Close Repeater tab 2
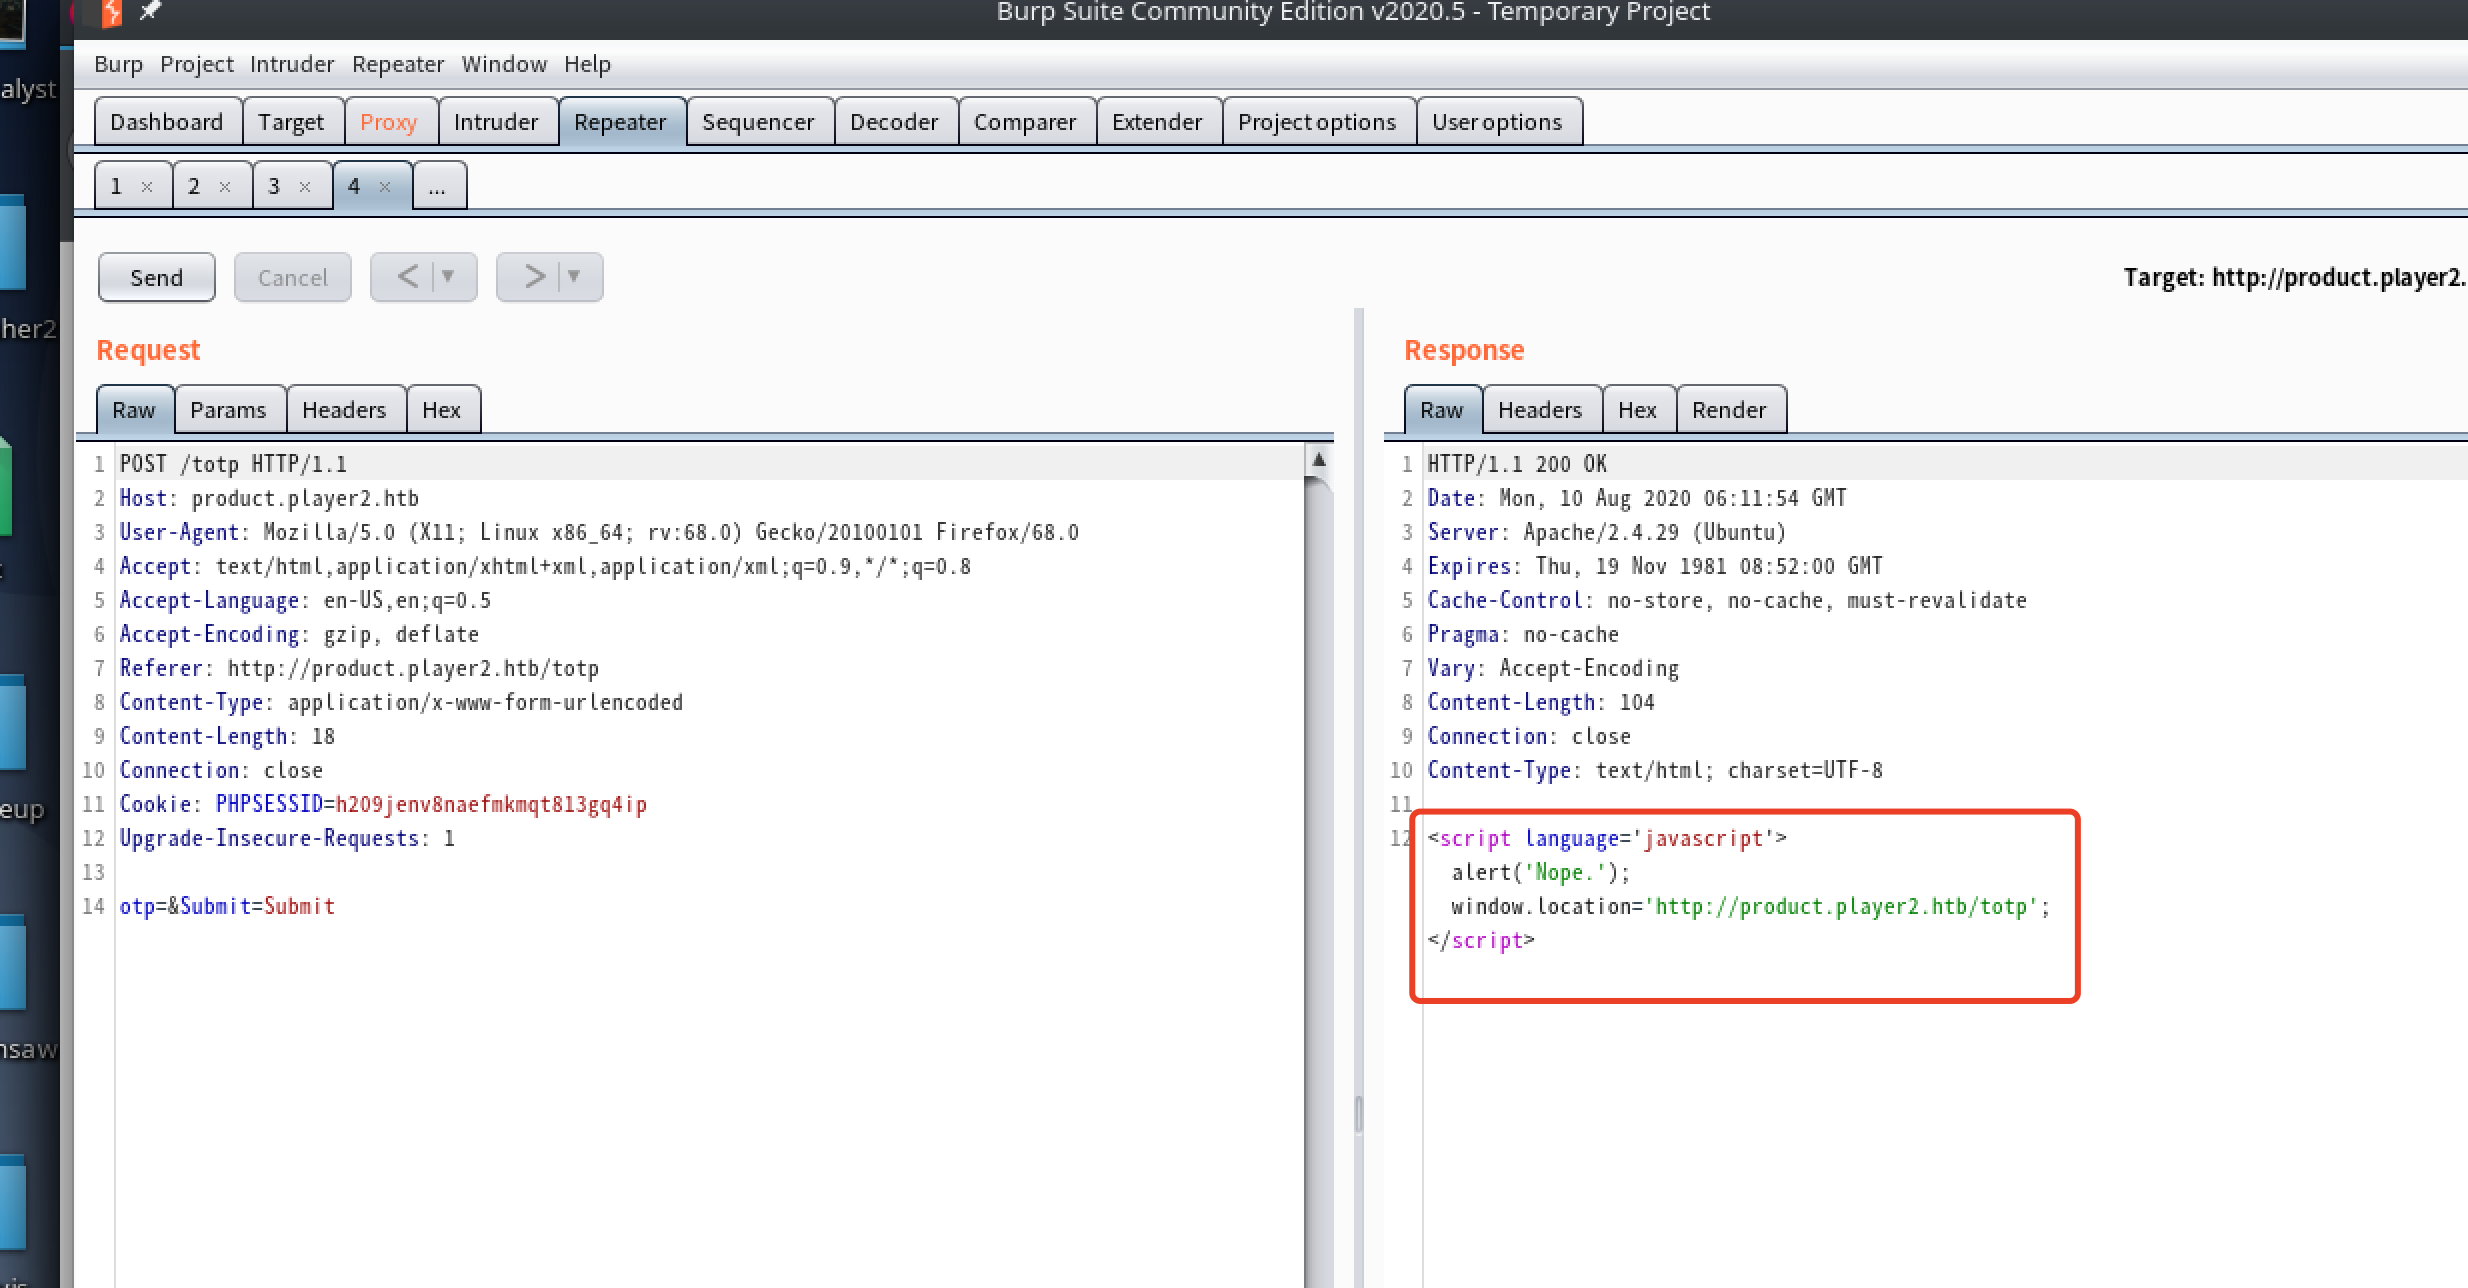The height and width of the screenshot is (1288, 2468). pyautogui.click(x=225, y=187)
